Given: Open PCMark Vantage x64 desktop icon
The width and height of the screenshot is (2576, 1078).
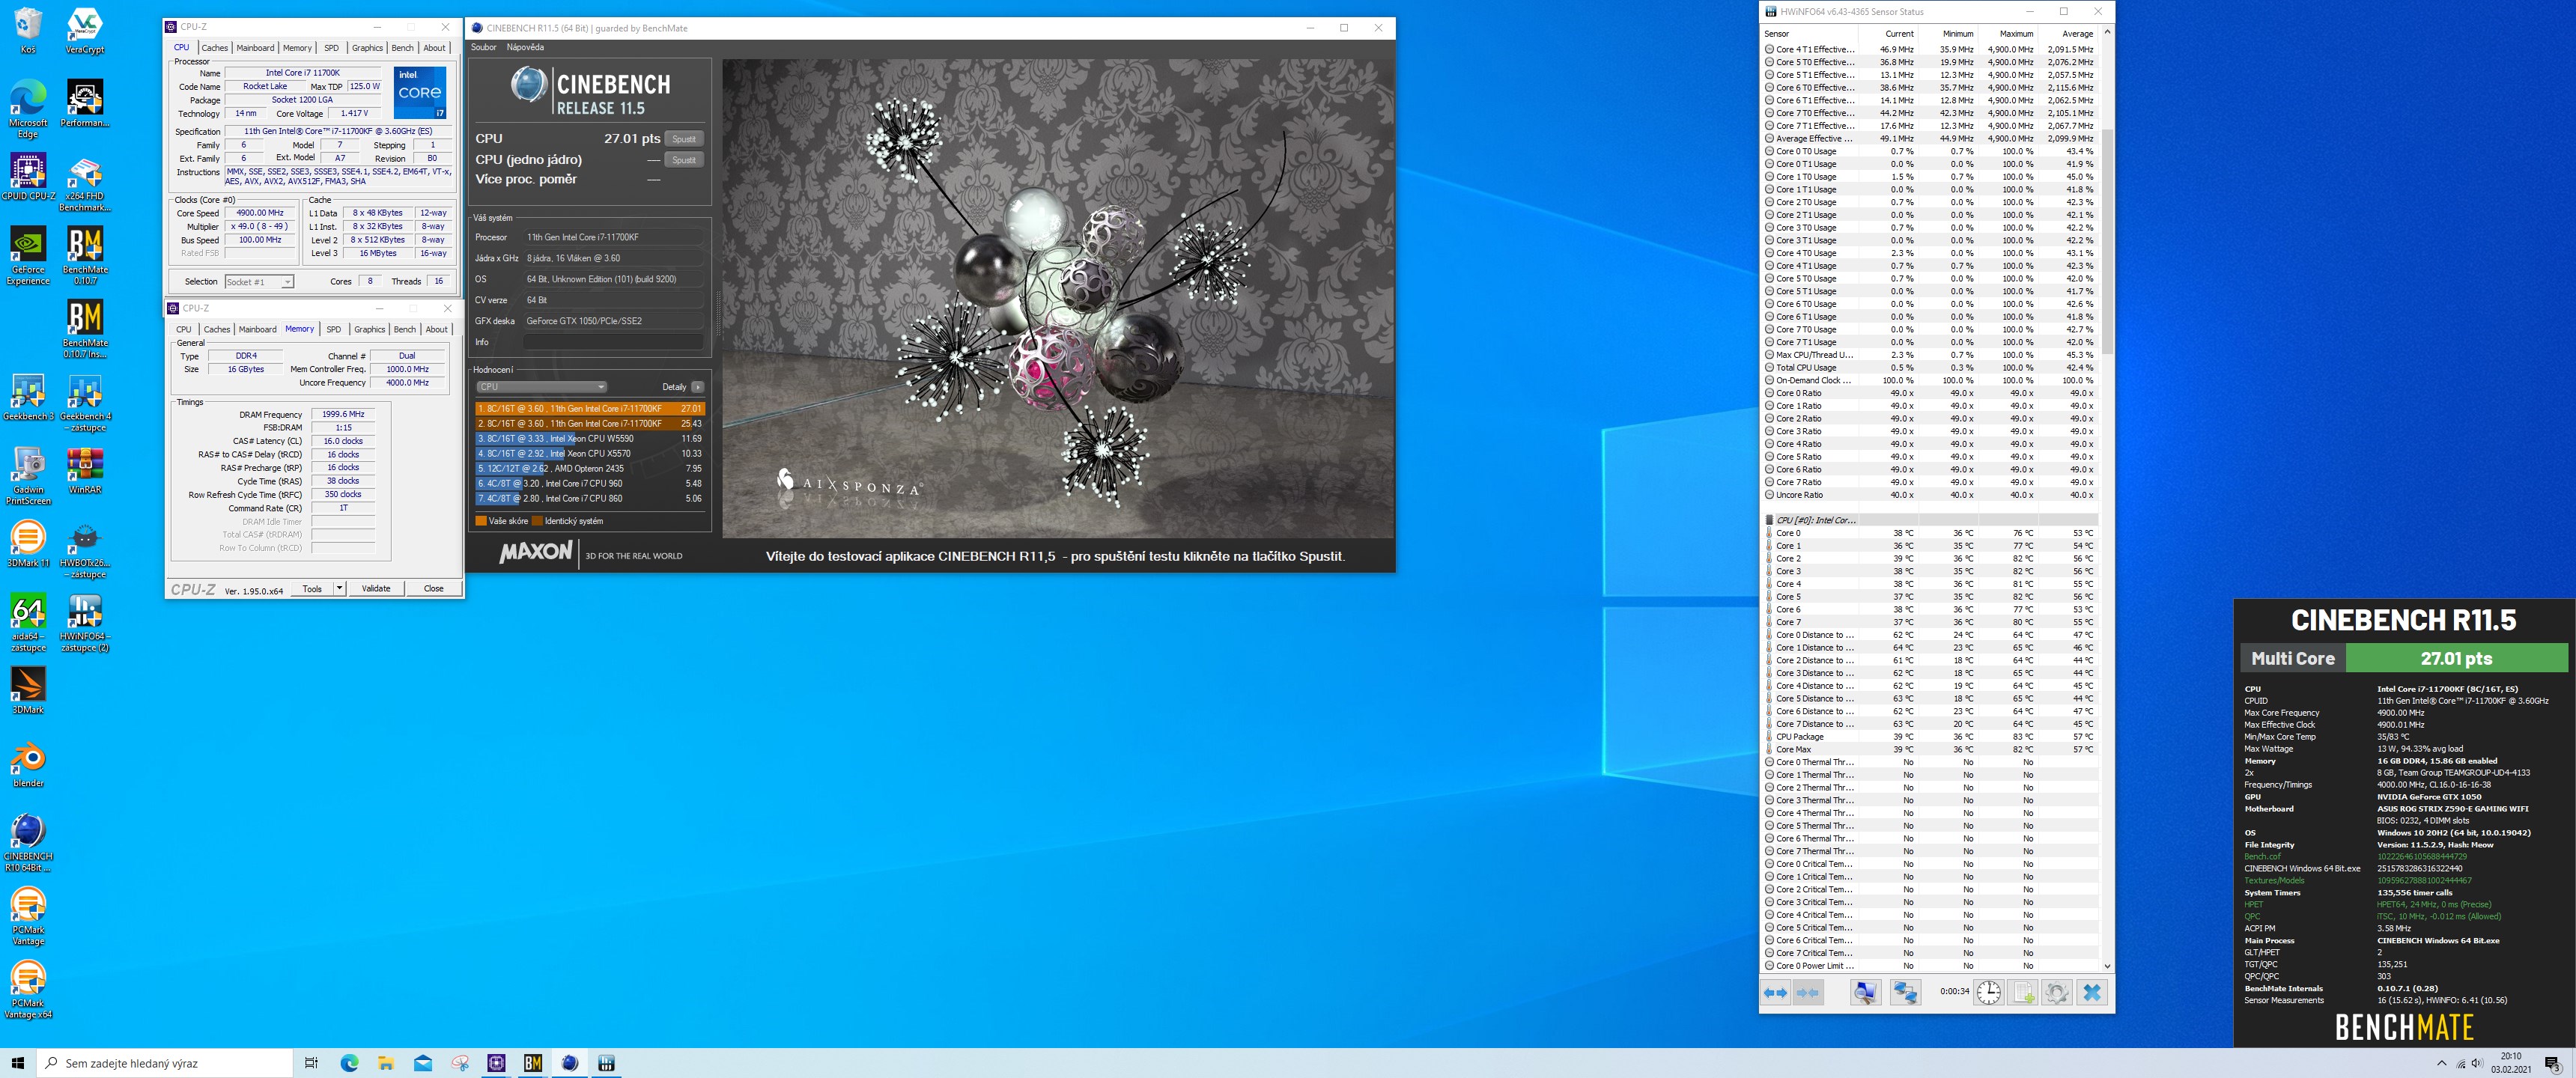Looking at the screenshot, I should click(x=28, y=990).
